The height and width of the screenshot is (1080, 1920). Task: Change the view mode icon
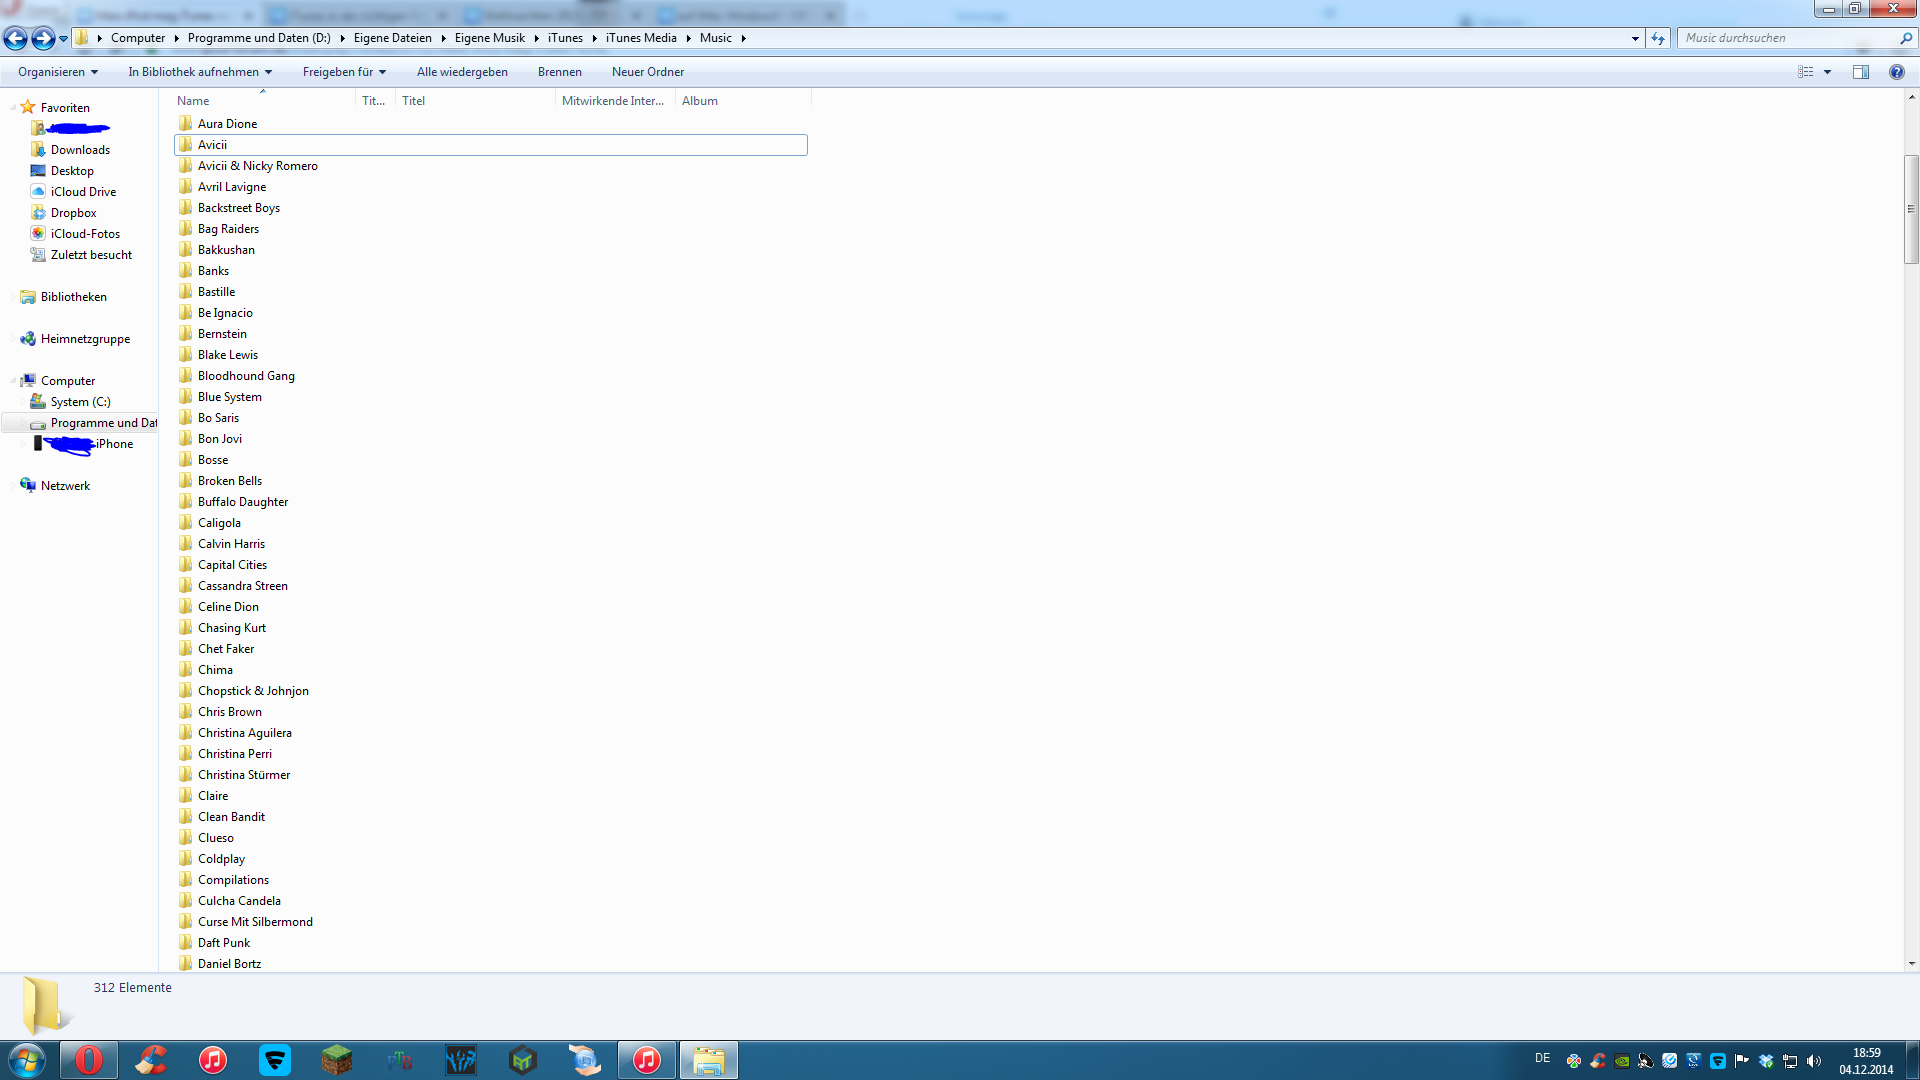point(1805,72)
